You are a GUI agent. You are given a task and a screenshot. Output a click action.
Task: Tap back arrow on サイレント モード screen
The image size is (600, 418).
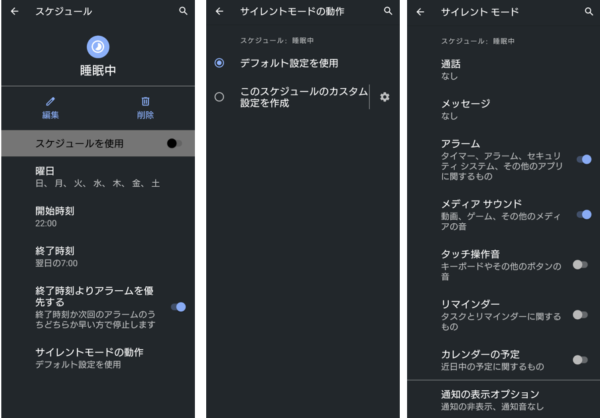[x=420, y=12]
